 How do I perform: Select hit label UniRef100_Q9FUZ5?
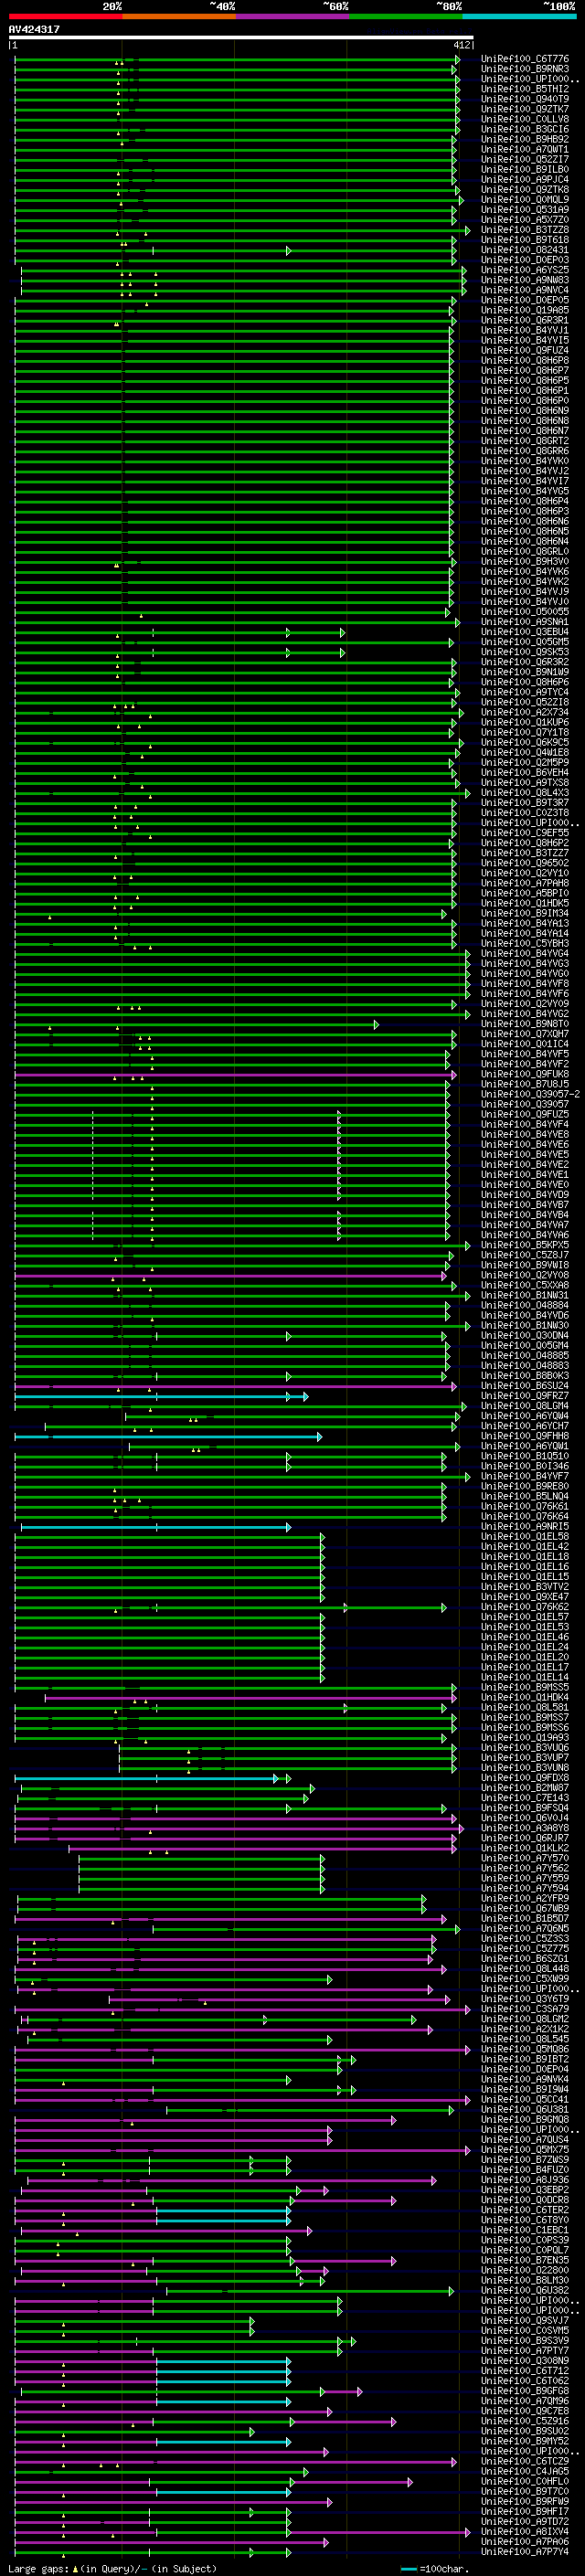(x=524, y=1114)
